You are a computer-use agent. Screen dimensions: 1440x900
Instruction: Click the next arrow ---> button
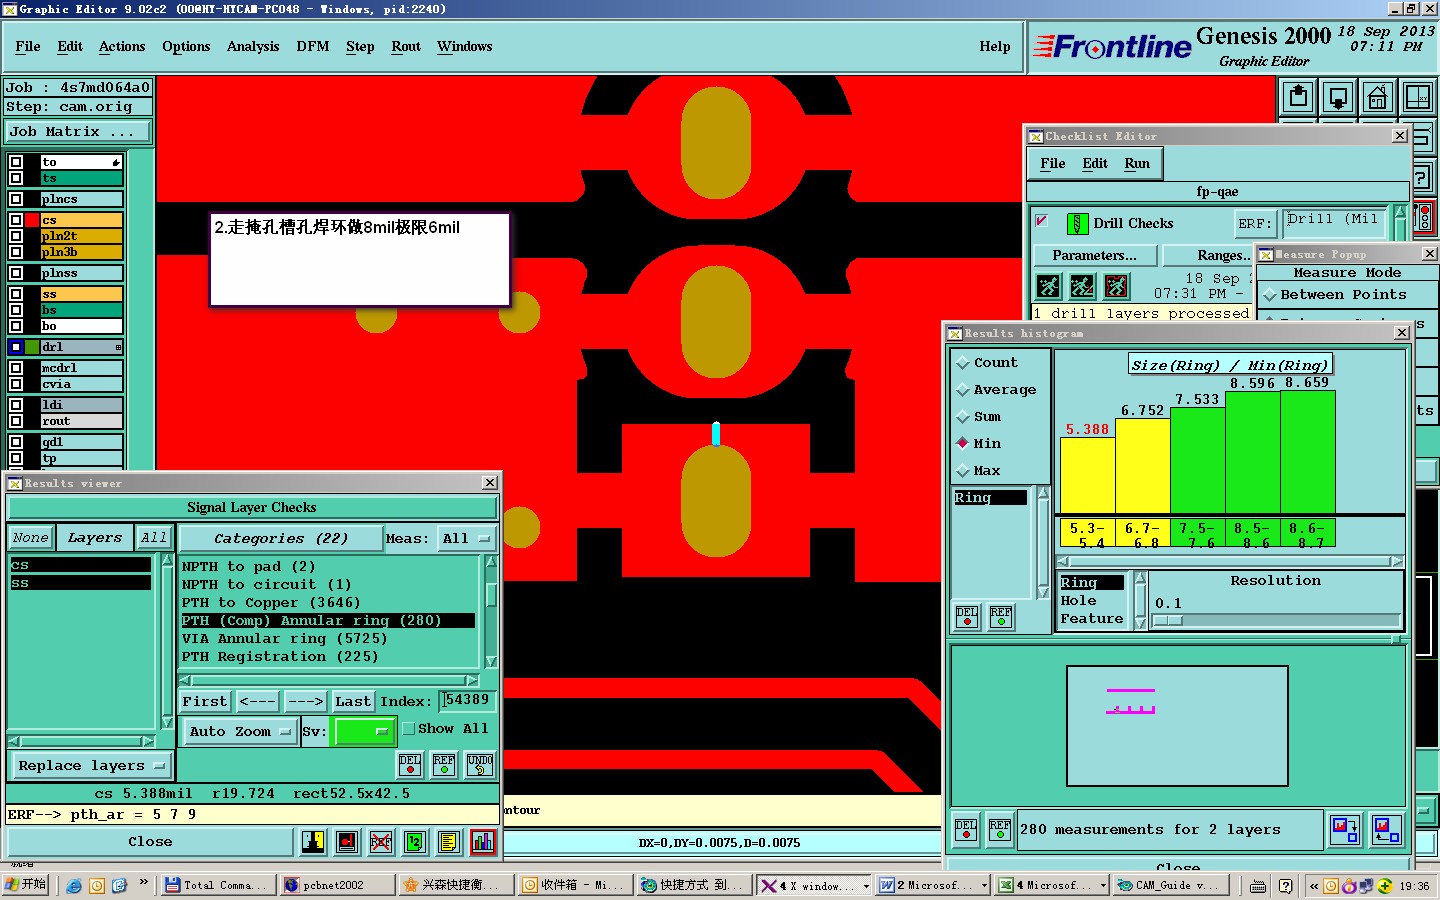click(x=305, y=702)
